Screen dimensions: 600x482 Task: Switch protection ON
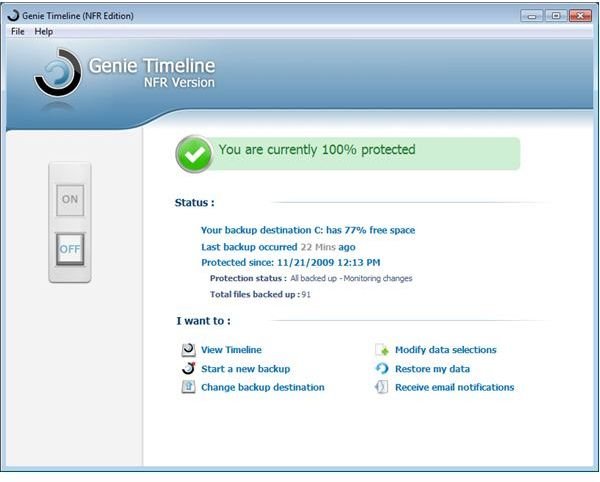pyautogui.click(x=70, y=200)
